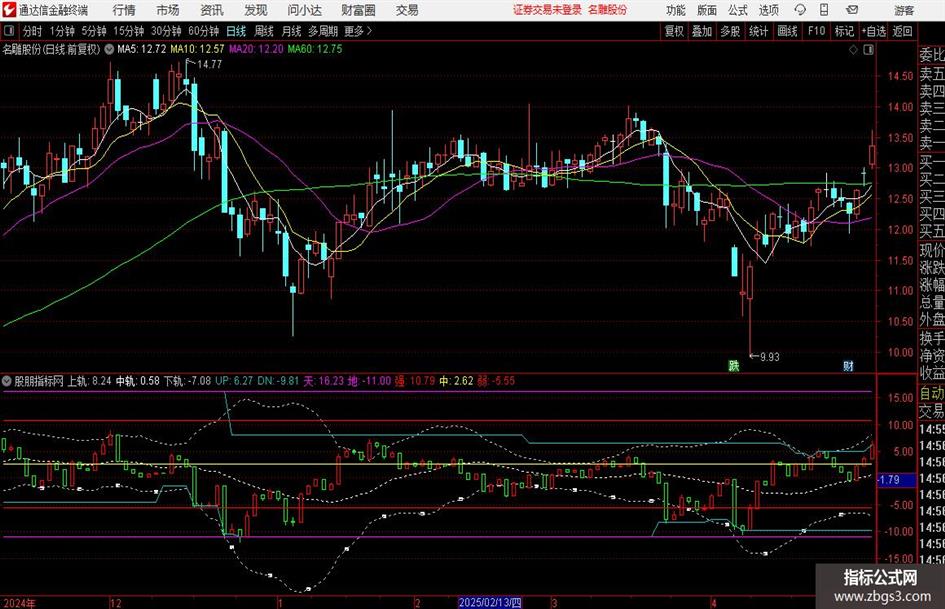Image resolution: width=945 pixels, height=609 pixels.
Task: Click the 证券交易未登录 status link
Action: [547, 10]
